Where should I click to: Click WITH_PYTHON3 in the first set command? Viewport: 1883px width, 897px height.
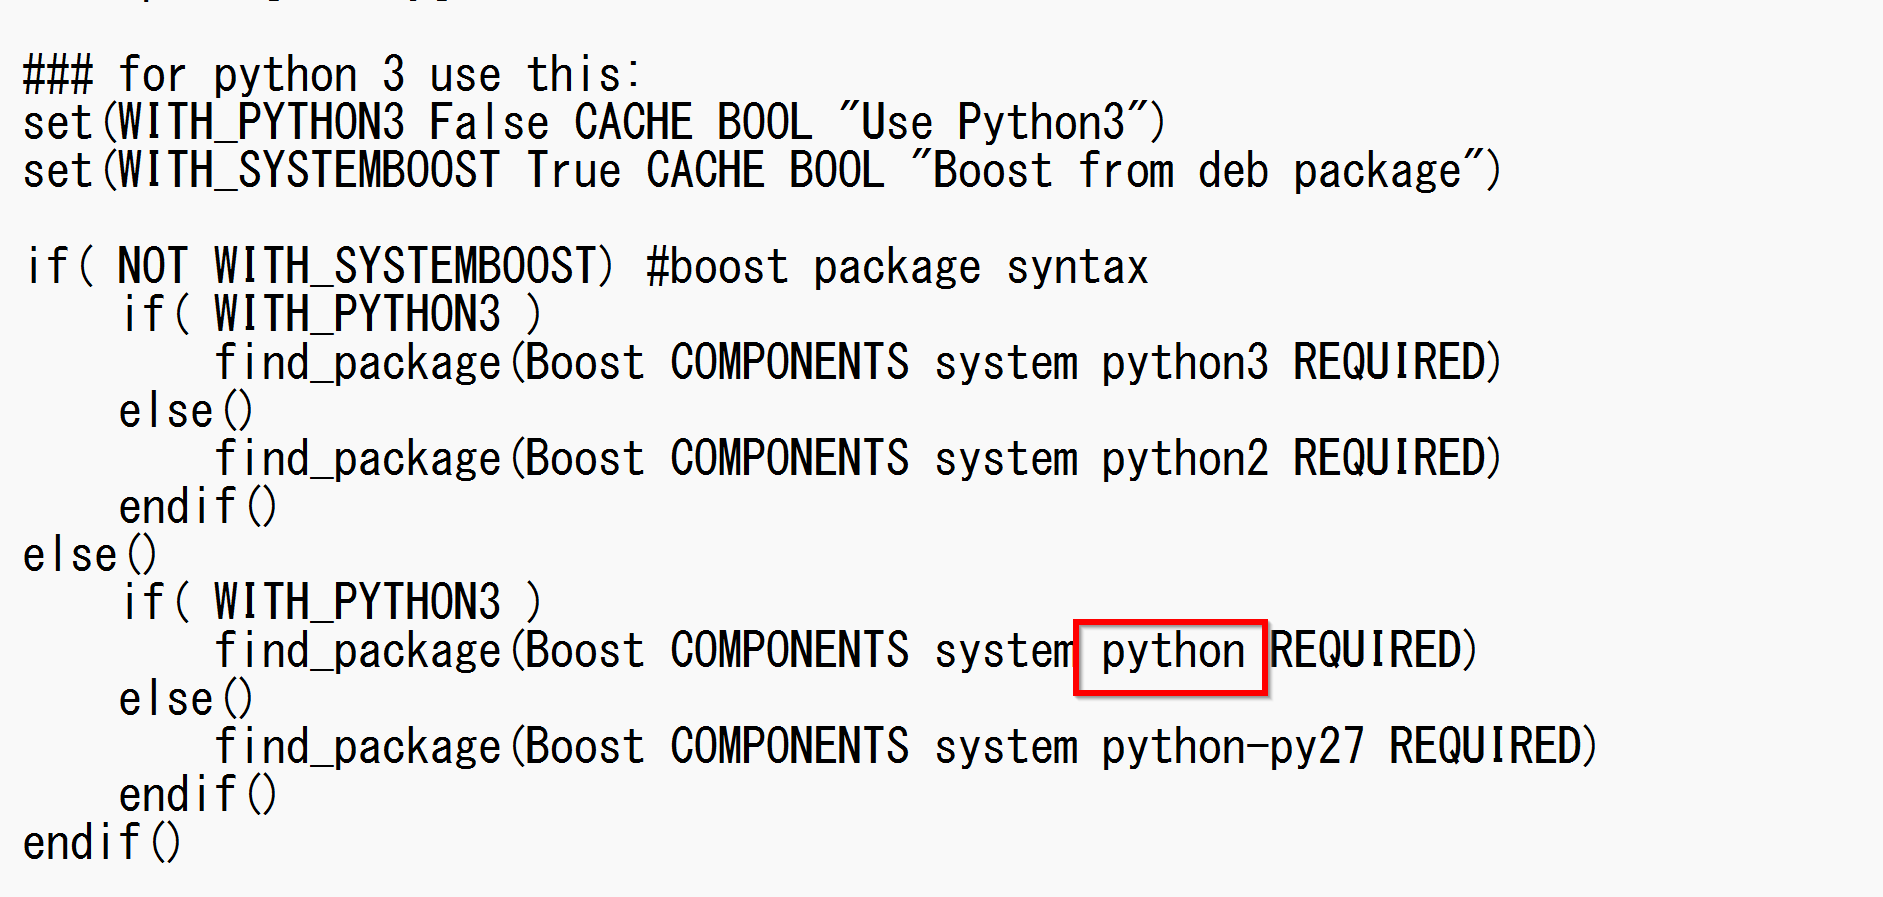click(261, 123)
